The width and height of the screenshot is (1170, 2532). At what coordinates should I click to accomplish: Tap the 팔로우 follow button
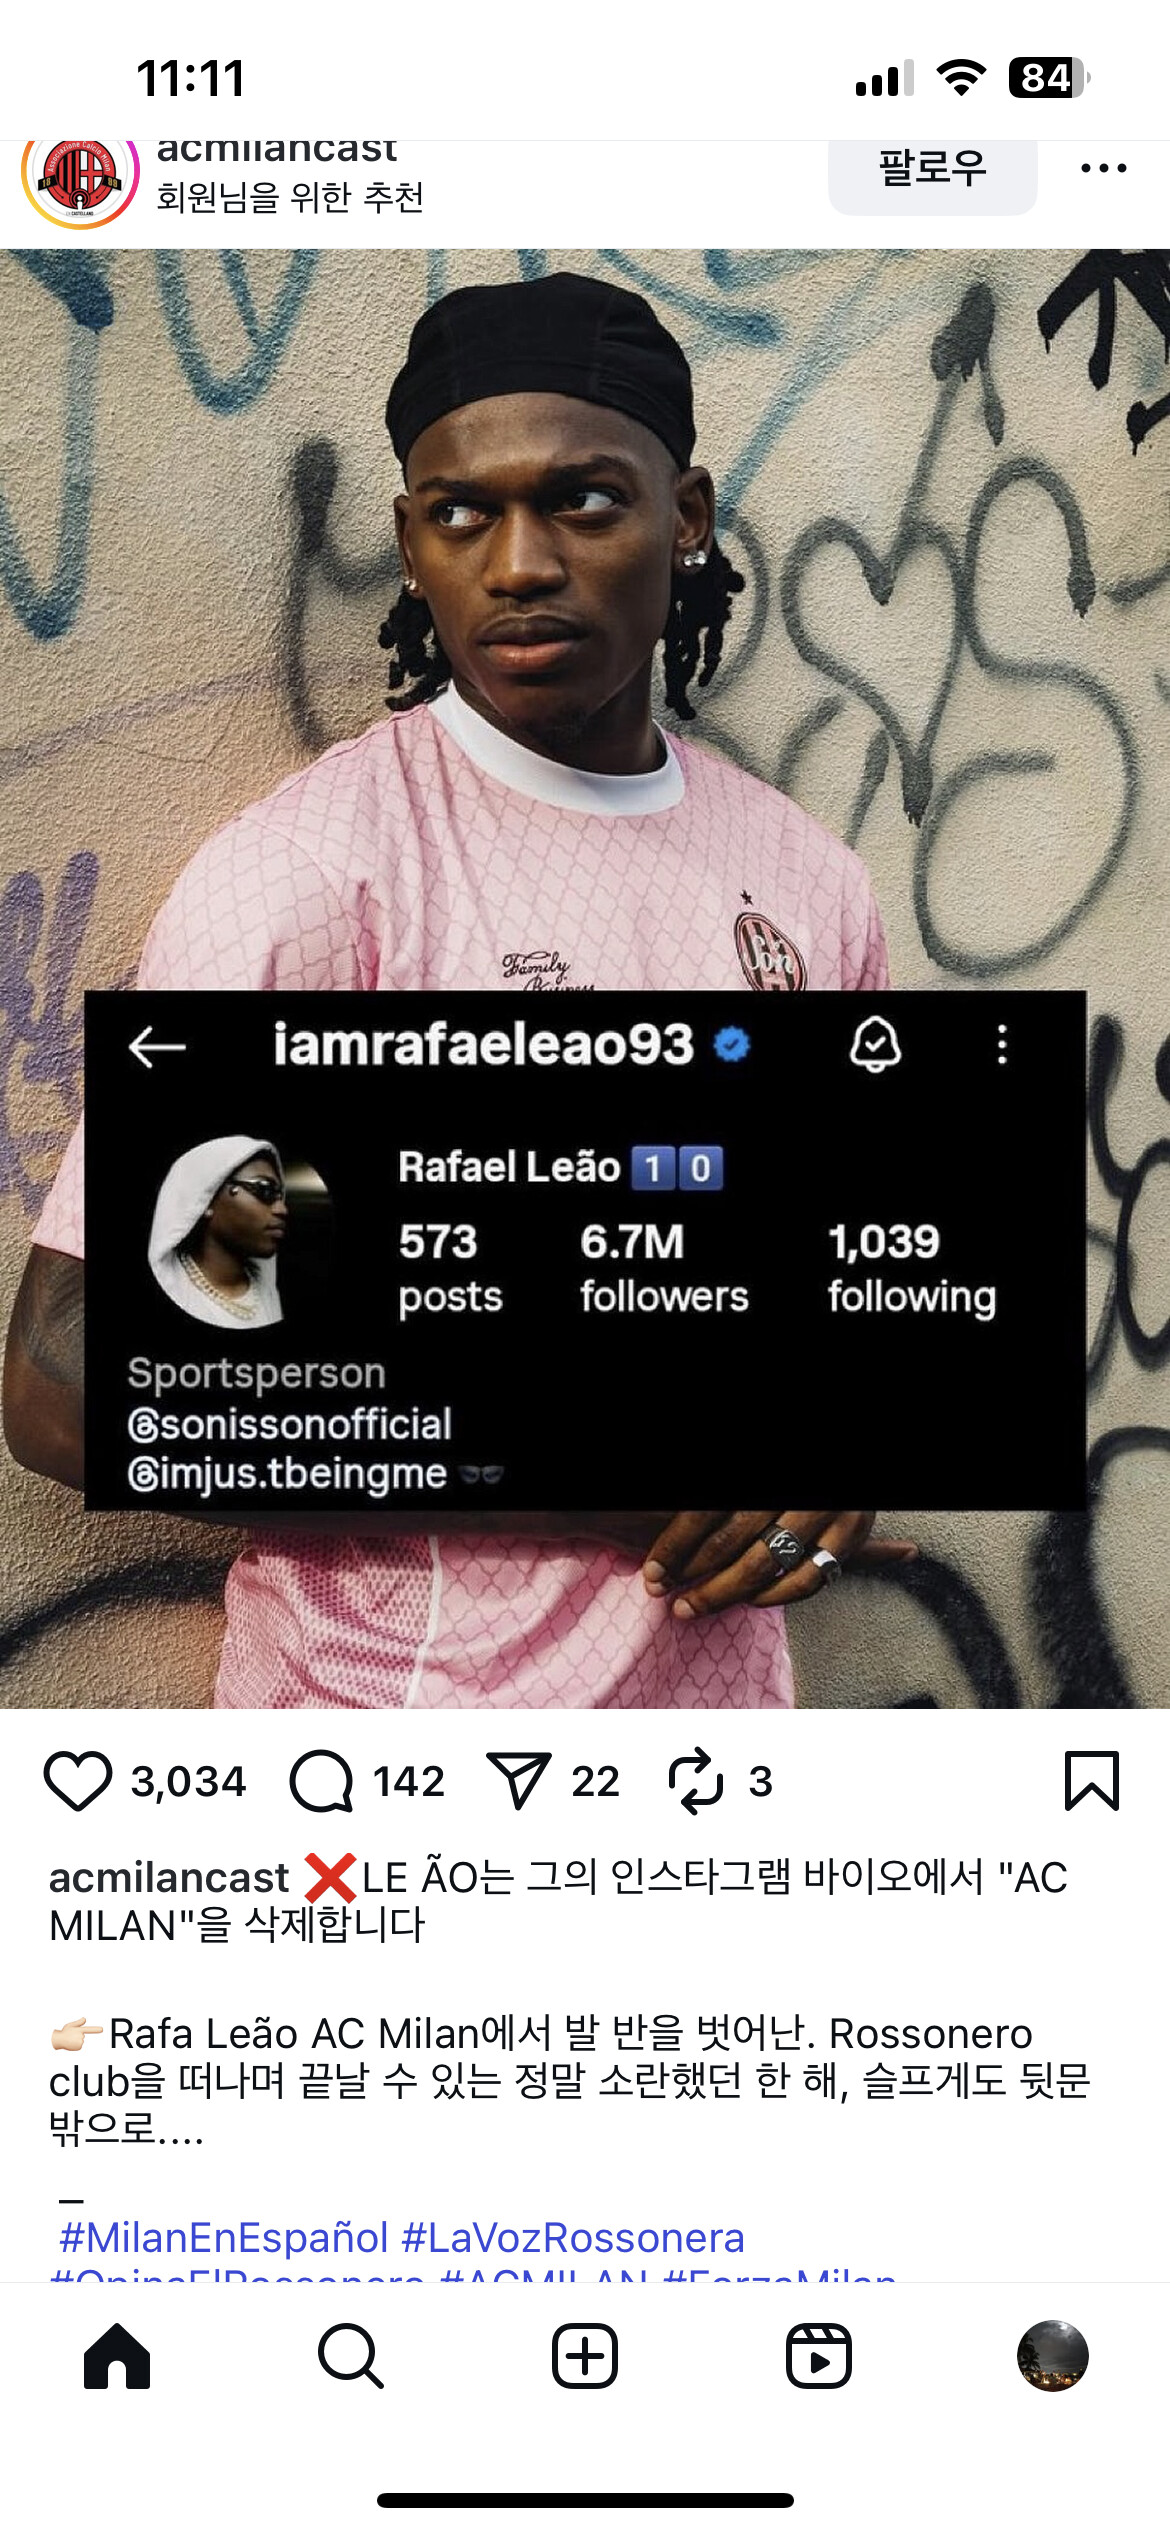pyautogui.click(x=932, y=170)
